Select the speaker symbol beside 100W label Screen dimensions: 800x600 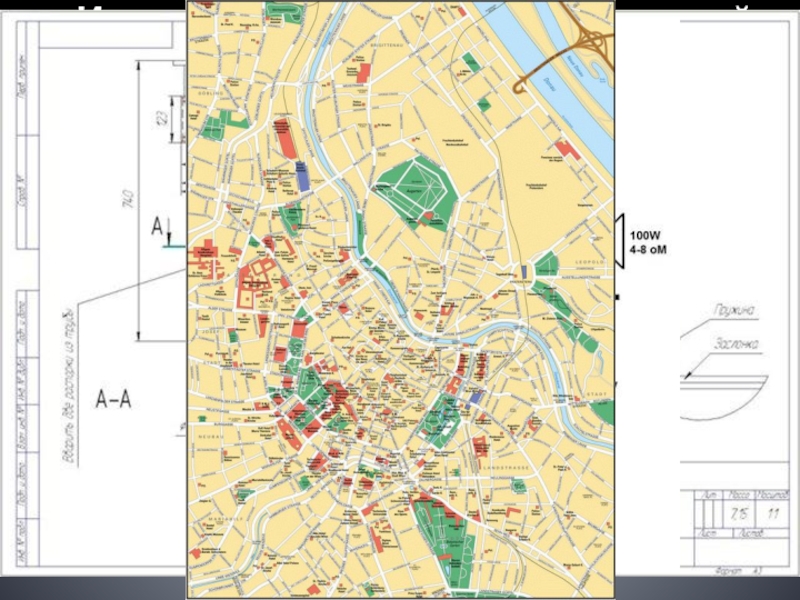[x=619, y=241]
